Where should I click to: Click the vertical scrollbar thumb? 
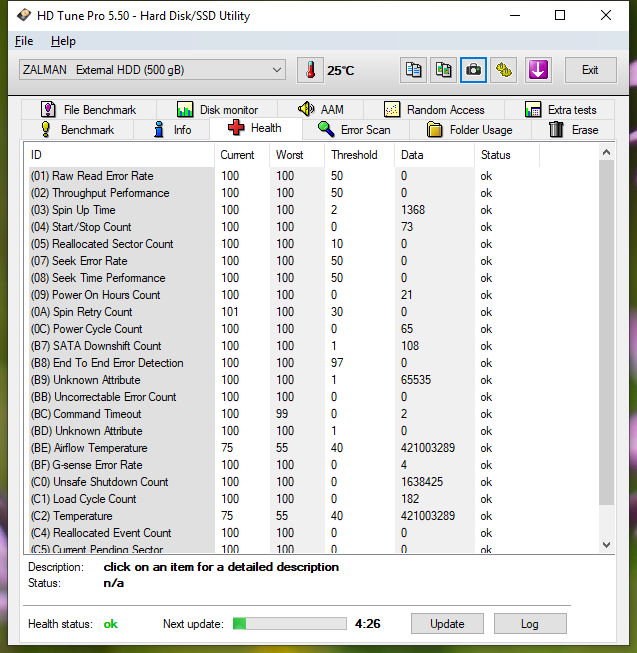[x=607, y=332]
